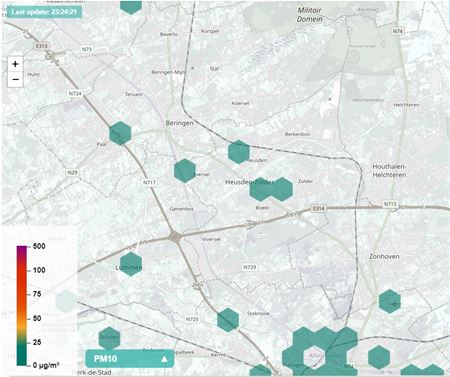Click the N715 road shield
This screenshot has height=377, width=450.
click(x=390, y=204)
